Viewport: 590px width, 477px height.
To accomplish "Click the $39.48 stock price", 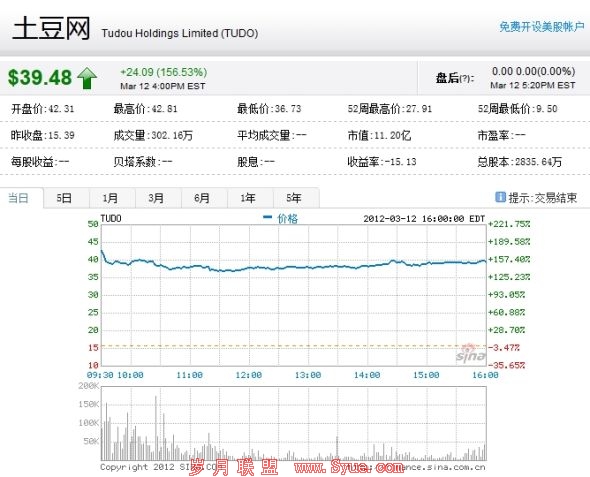I will (x=40, y=78).
